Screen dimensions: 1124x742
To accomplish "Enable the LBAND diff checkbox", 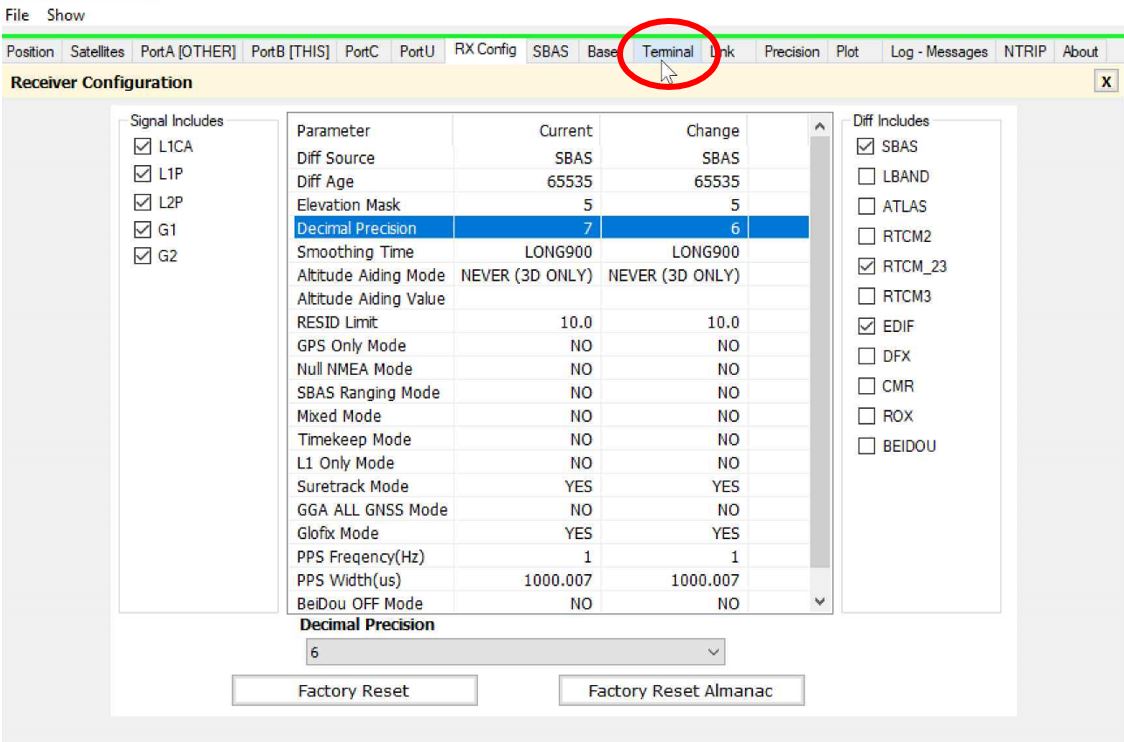I will [866, 176].
